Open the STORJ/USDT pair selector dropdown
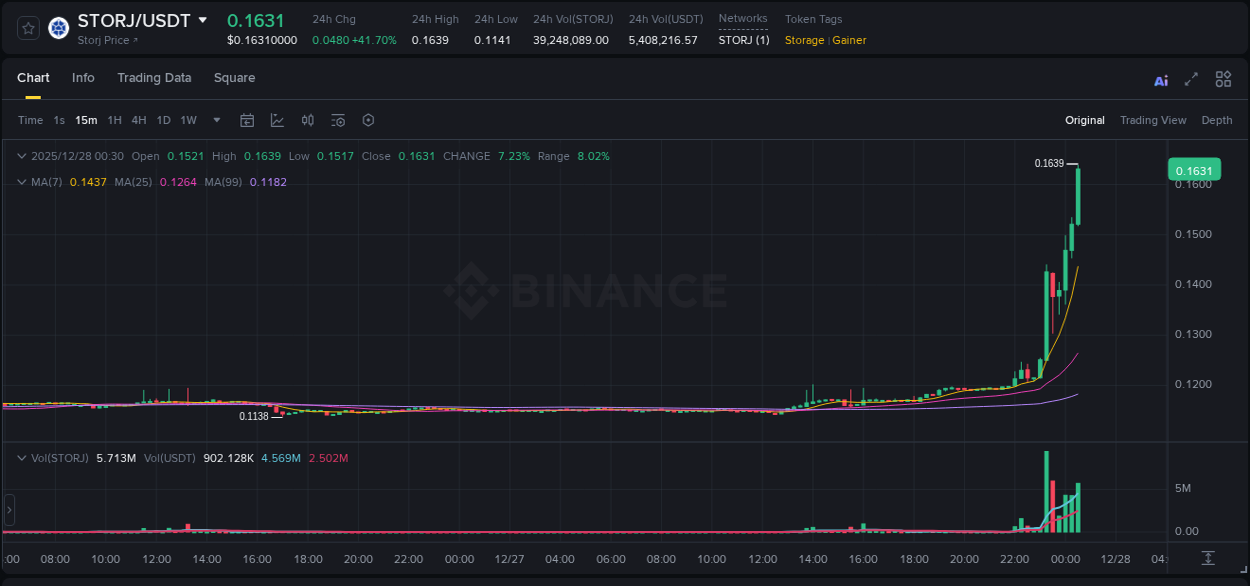Screen dimensions: 1250x586 pyautogui.click(x=204, y=19)
